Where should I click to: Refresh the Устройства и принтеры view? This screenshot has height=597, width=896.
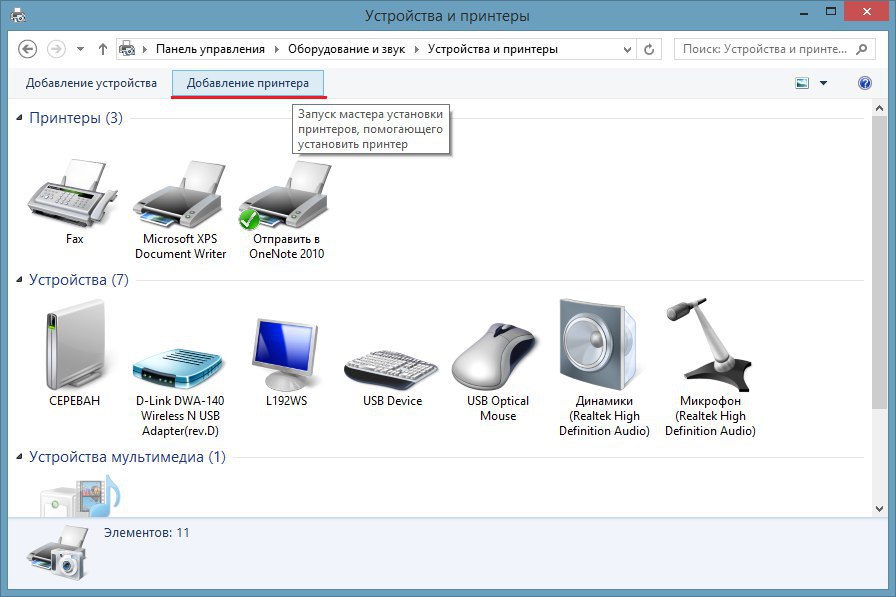(649, 49)
